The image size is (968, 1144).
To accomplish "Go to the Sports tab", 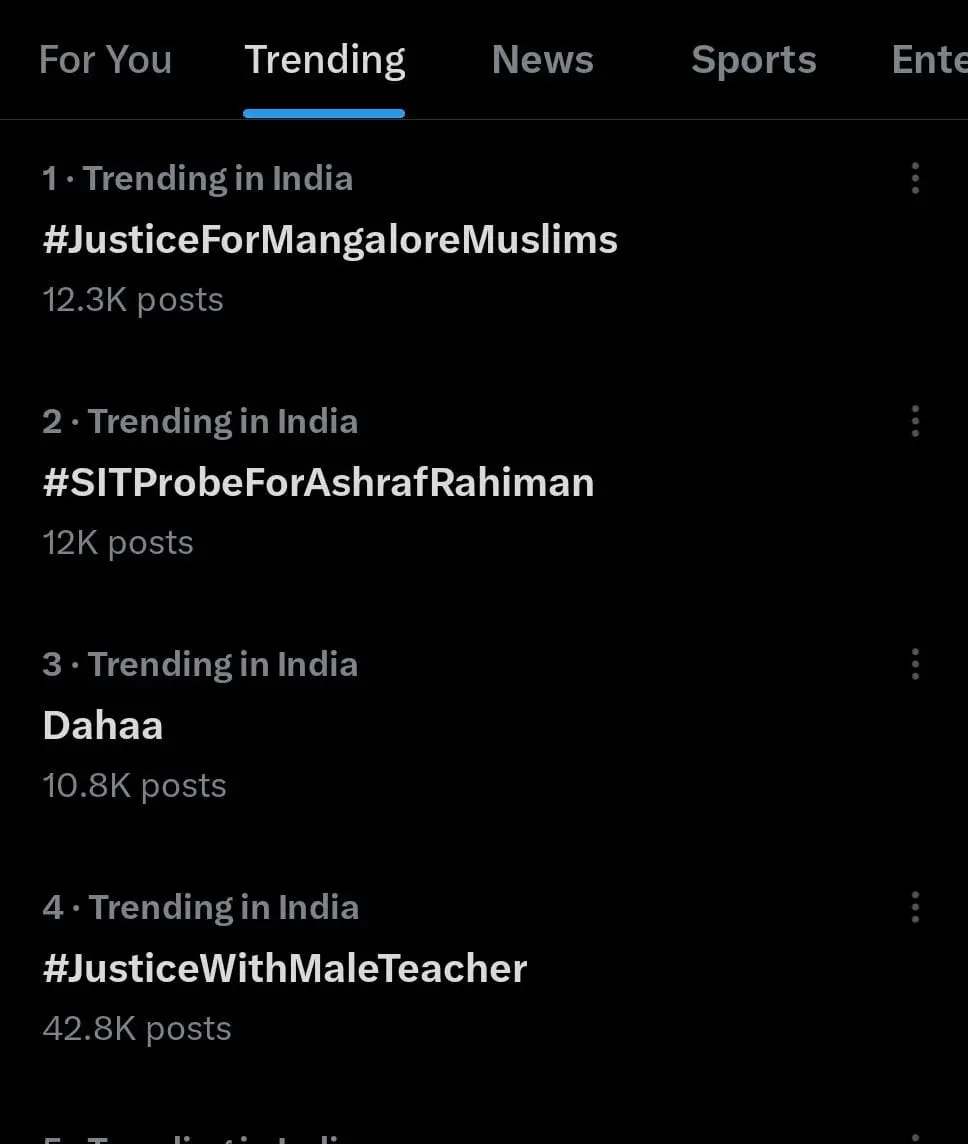I will (754, 60).
